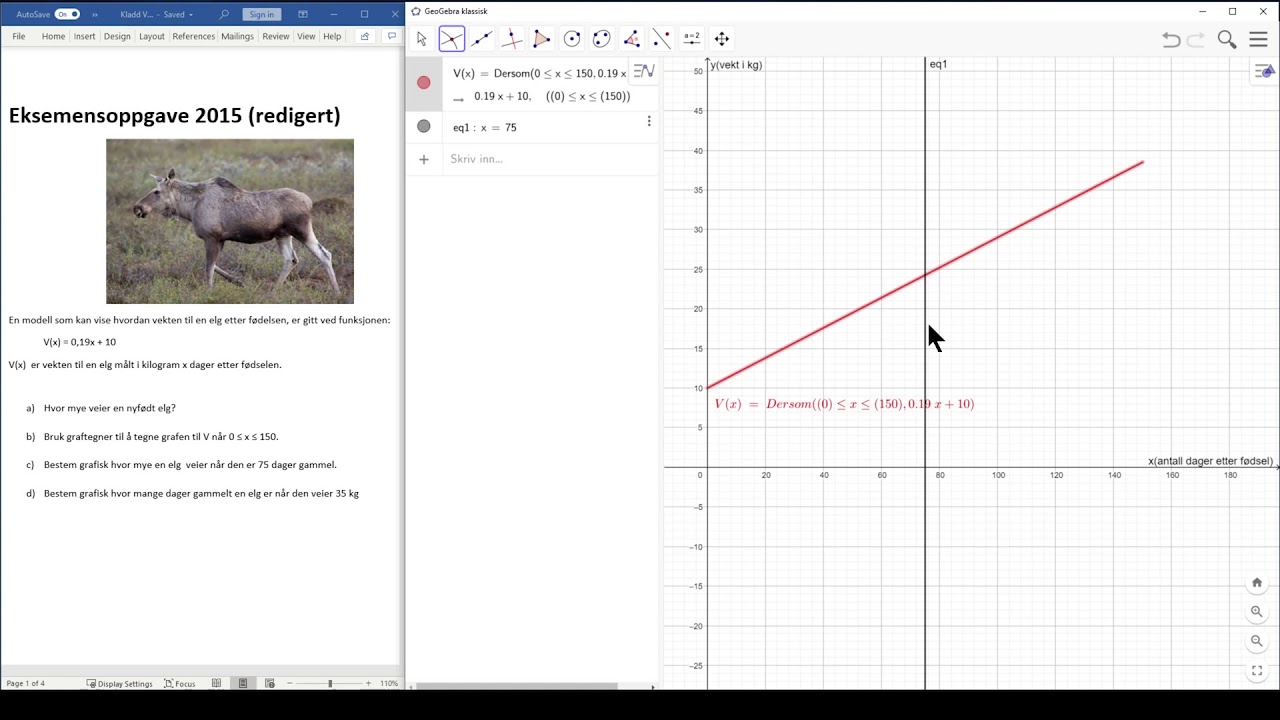Click the red V(x) label on graph
The image size is (1280, 720).
844,404
